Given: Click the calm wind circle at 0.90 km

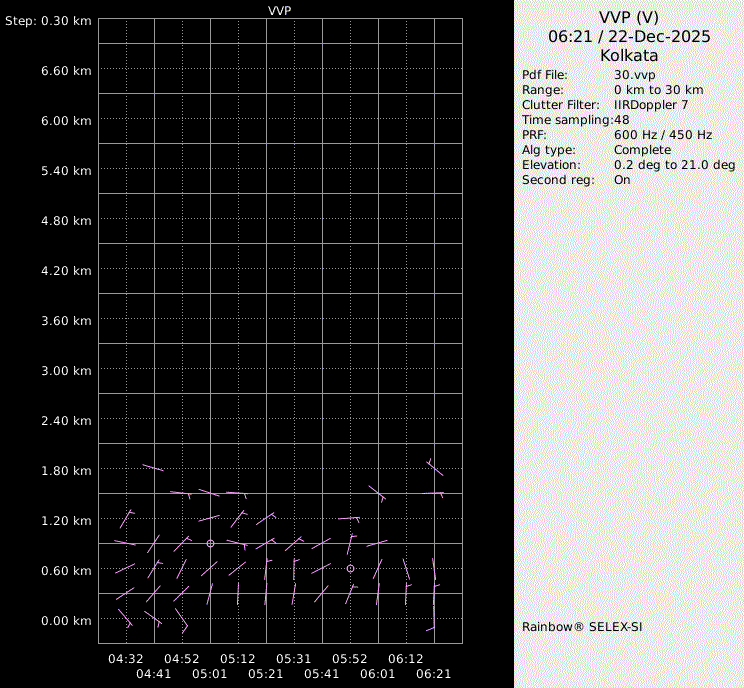Looking at the screenshot, I should (x=210, y=543).
